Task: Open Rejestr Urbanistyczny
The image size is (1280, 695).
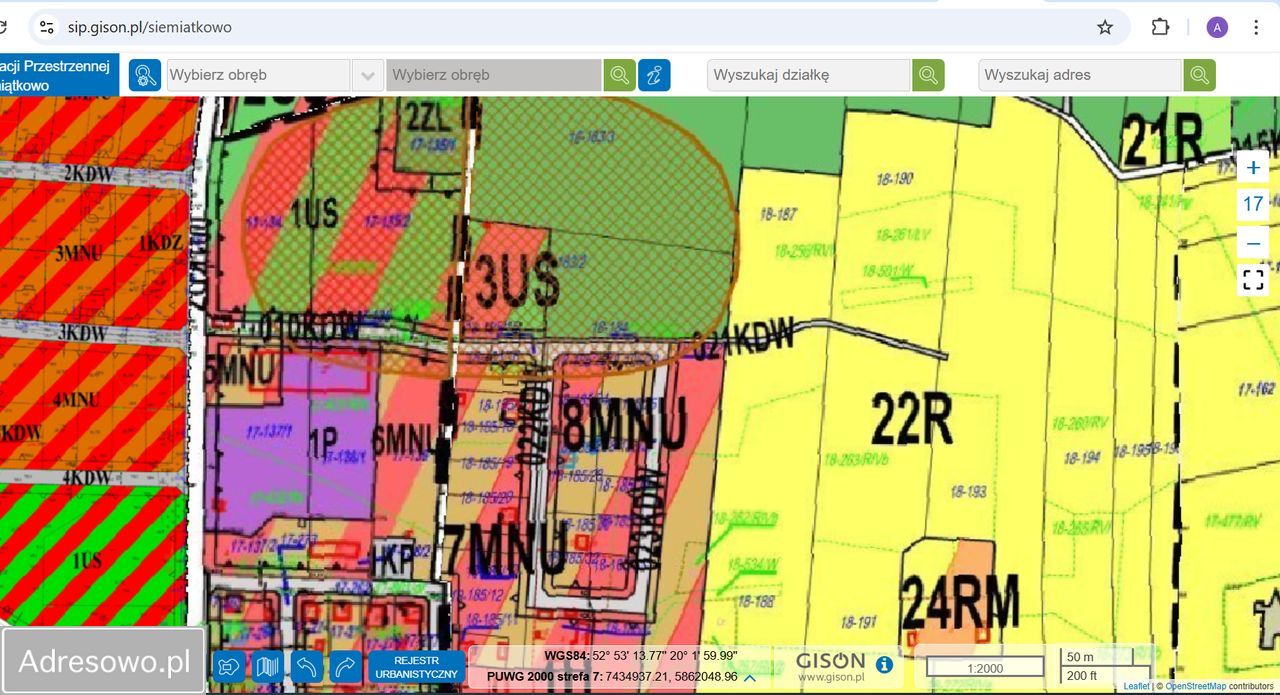Action: 416,666
